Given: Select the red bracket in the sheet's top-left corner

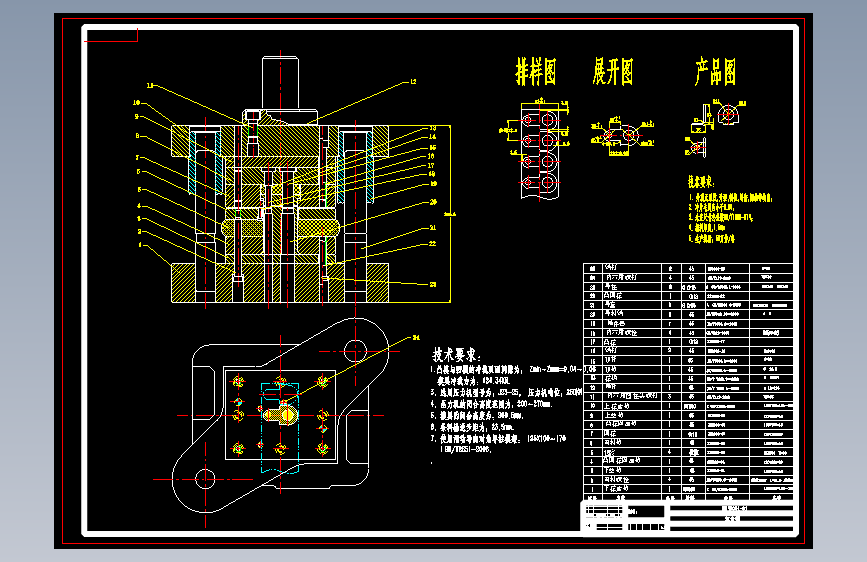Looking at the screenshot, I should (111, 35).
